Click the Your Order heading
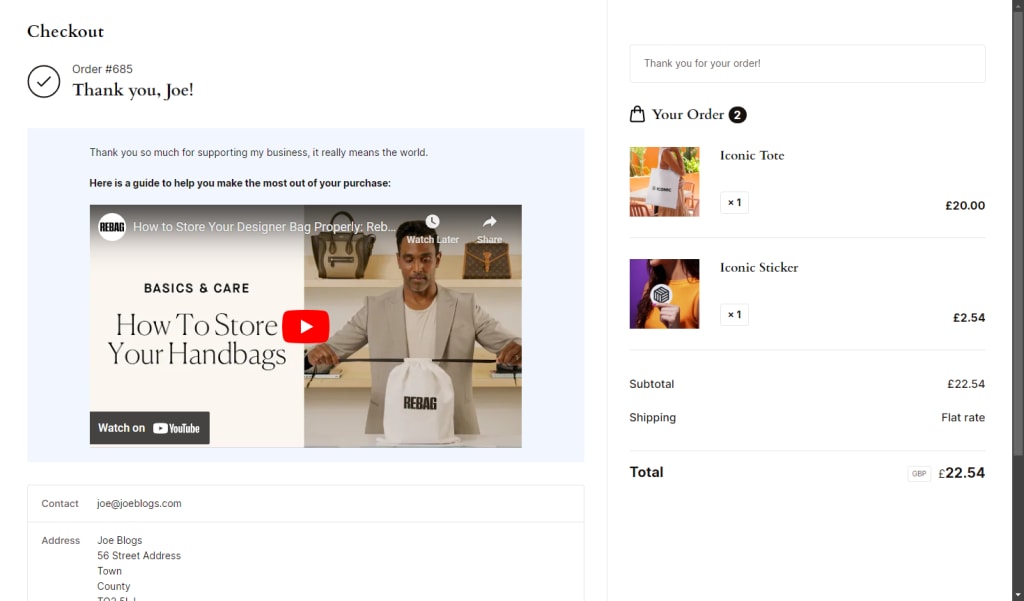Viewport: 1024px width, 601px height. click(x=688, y=115)
